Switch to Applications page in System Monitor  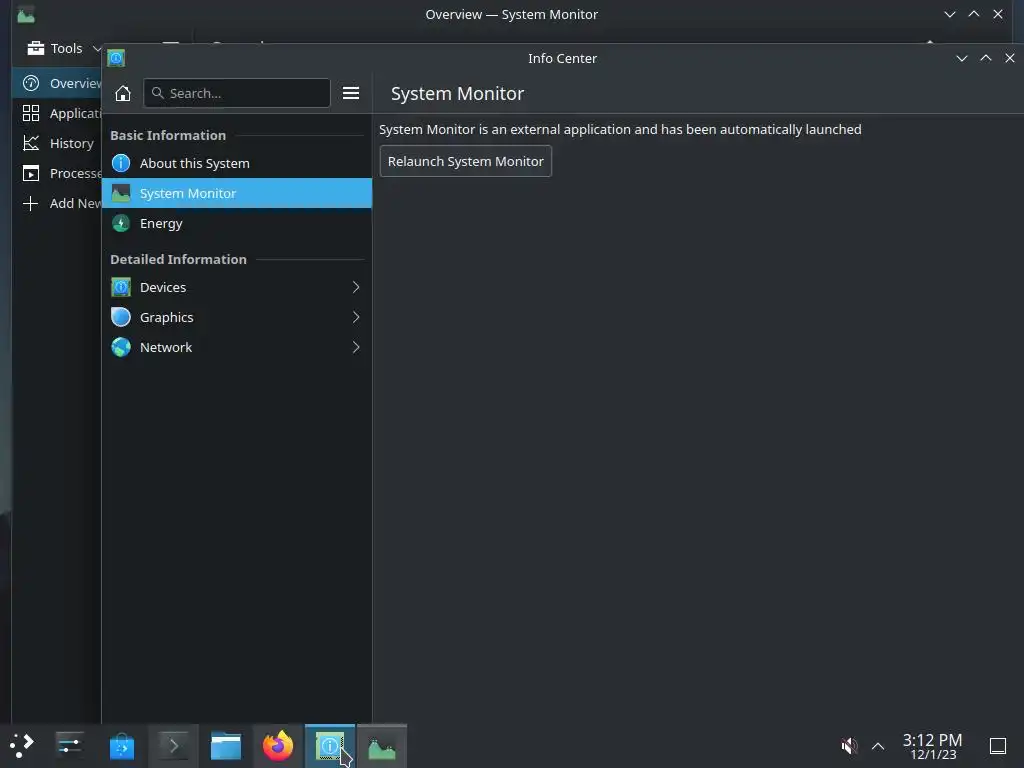(57, 114)
